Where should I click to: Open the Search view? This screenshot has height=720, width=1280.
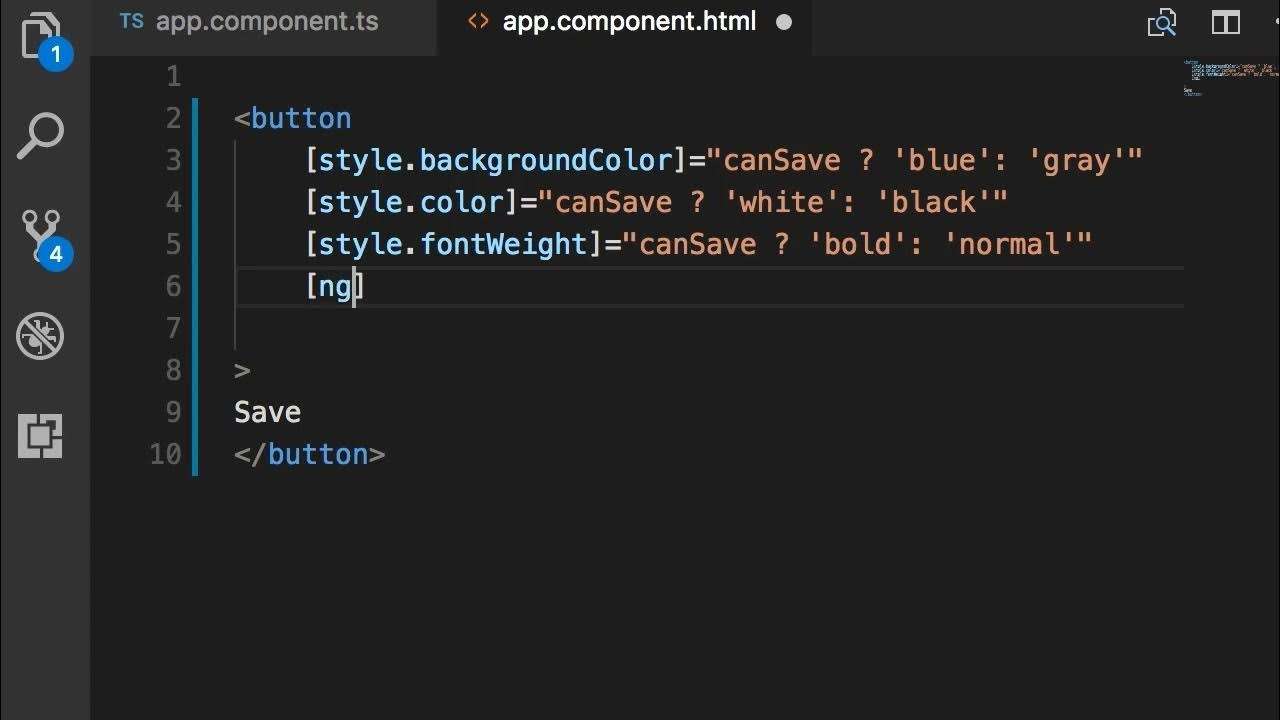pos(41,137)
